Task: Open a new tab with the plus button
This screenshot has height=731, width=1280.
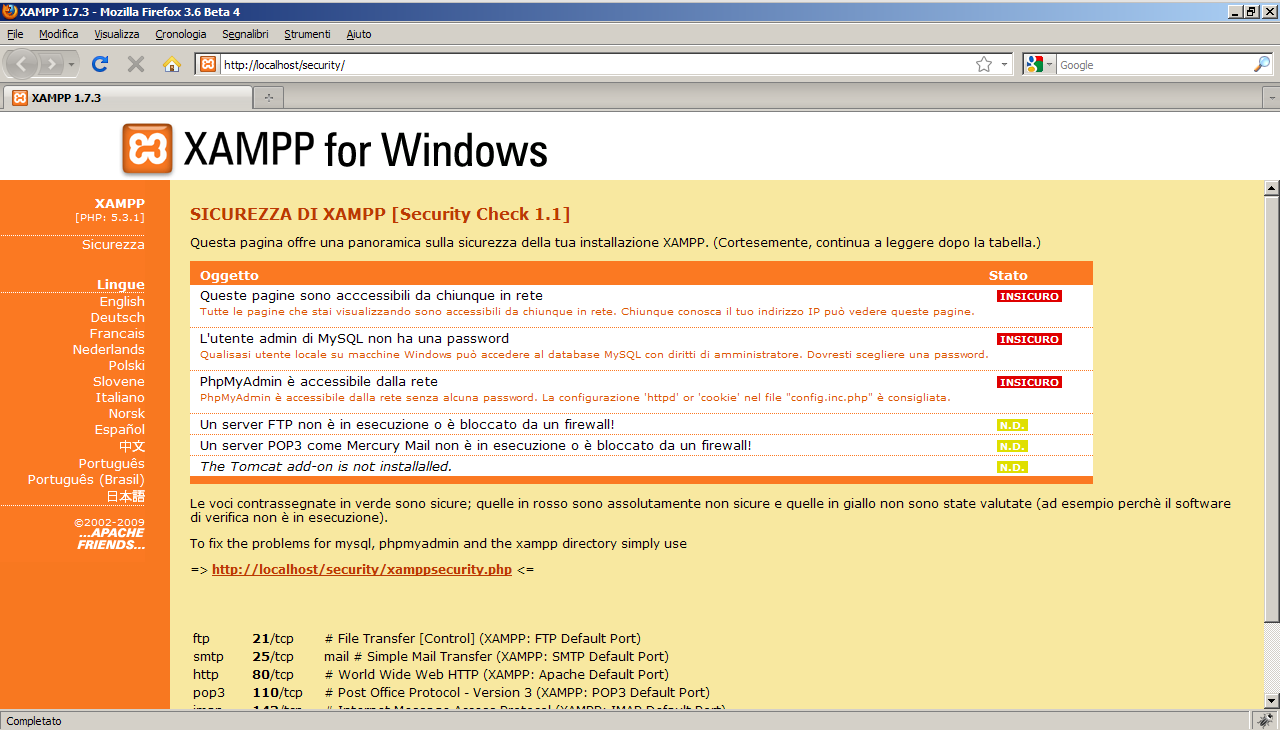Action: pos(268,98)
